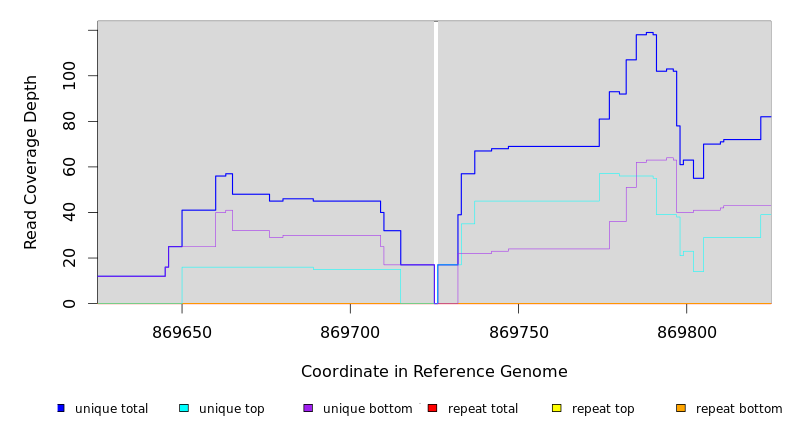The width and height of the screenshot is (792, 432).
Task: Click the blue unique total legend swatch
Action: [x=61, y=408]
